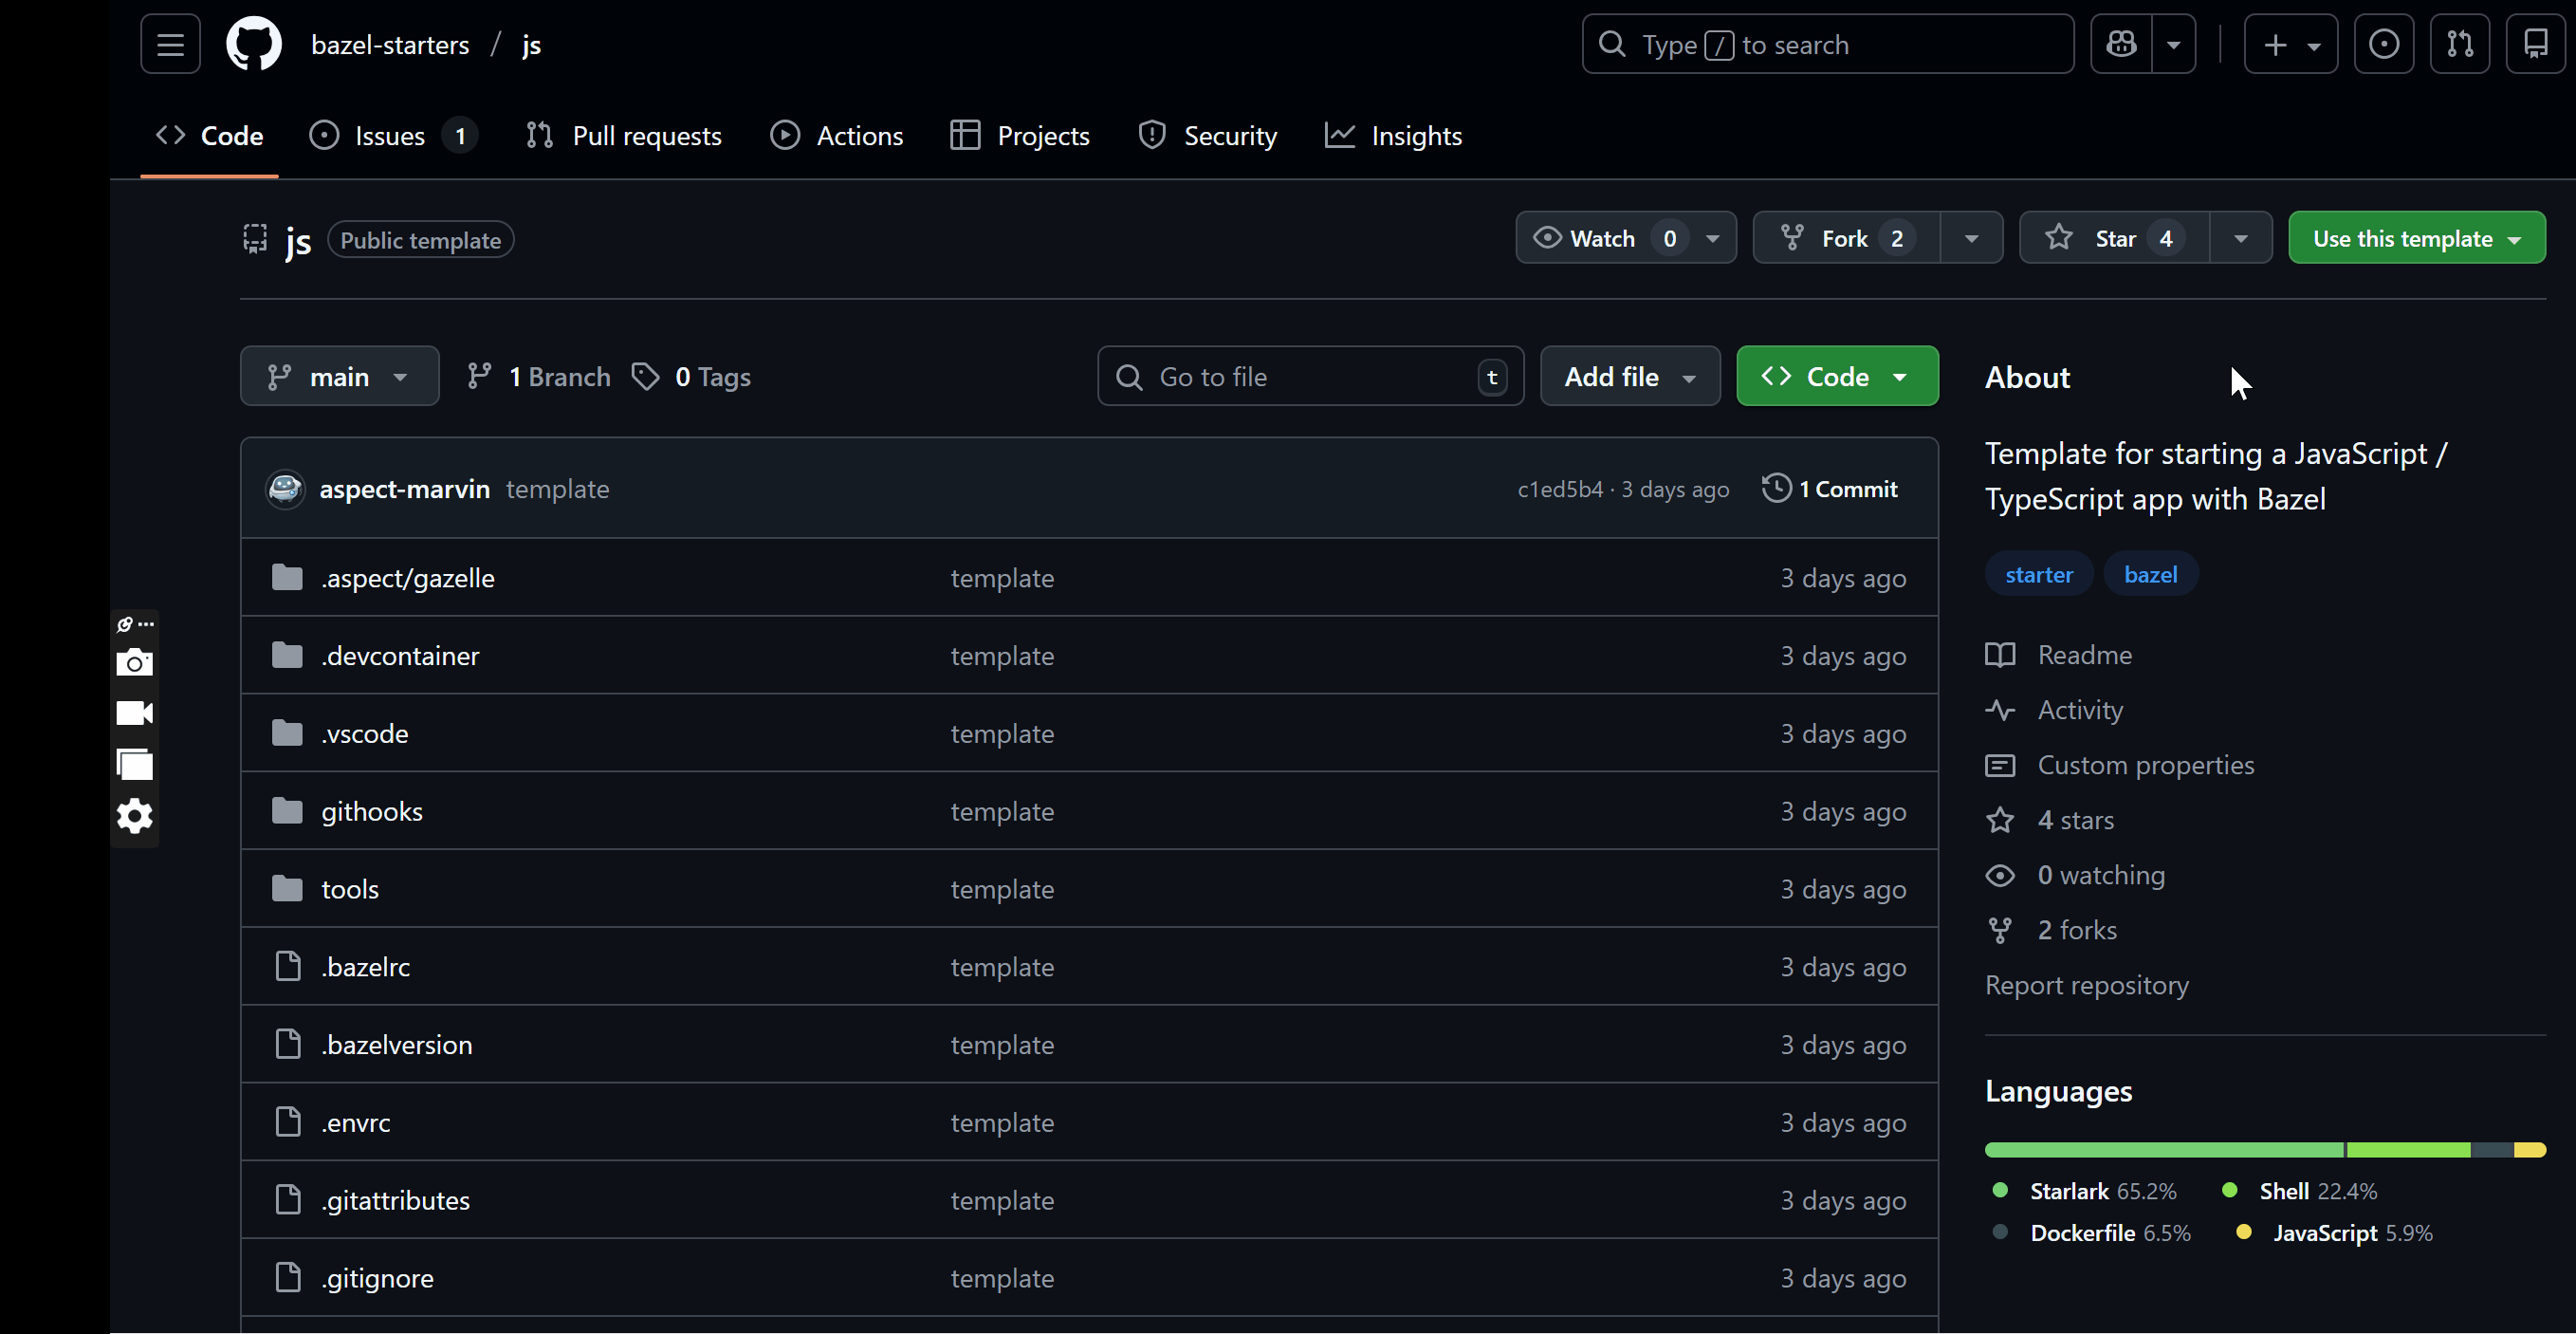2576x1334 pixels.
Task: Click the yellow JavaScript segment of language bar
Action: coord(2530,1150)
